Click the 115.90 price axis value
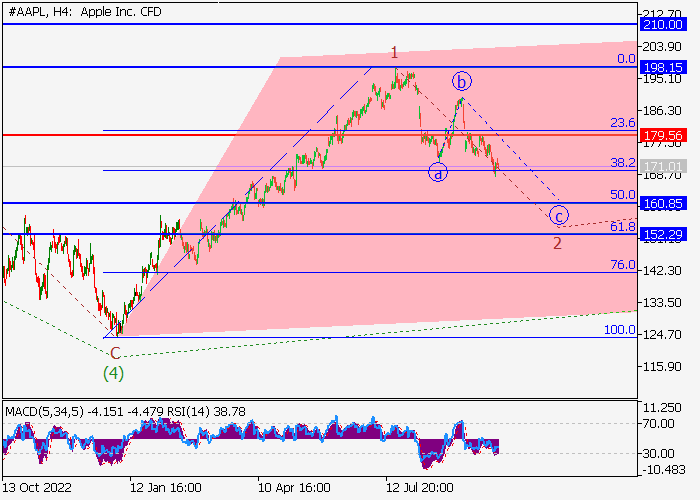This screenshot has width=700, height=500. pyautogui.click(x=662, y=367)
